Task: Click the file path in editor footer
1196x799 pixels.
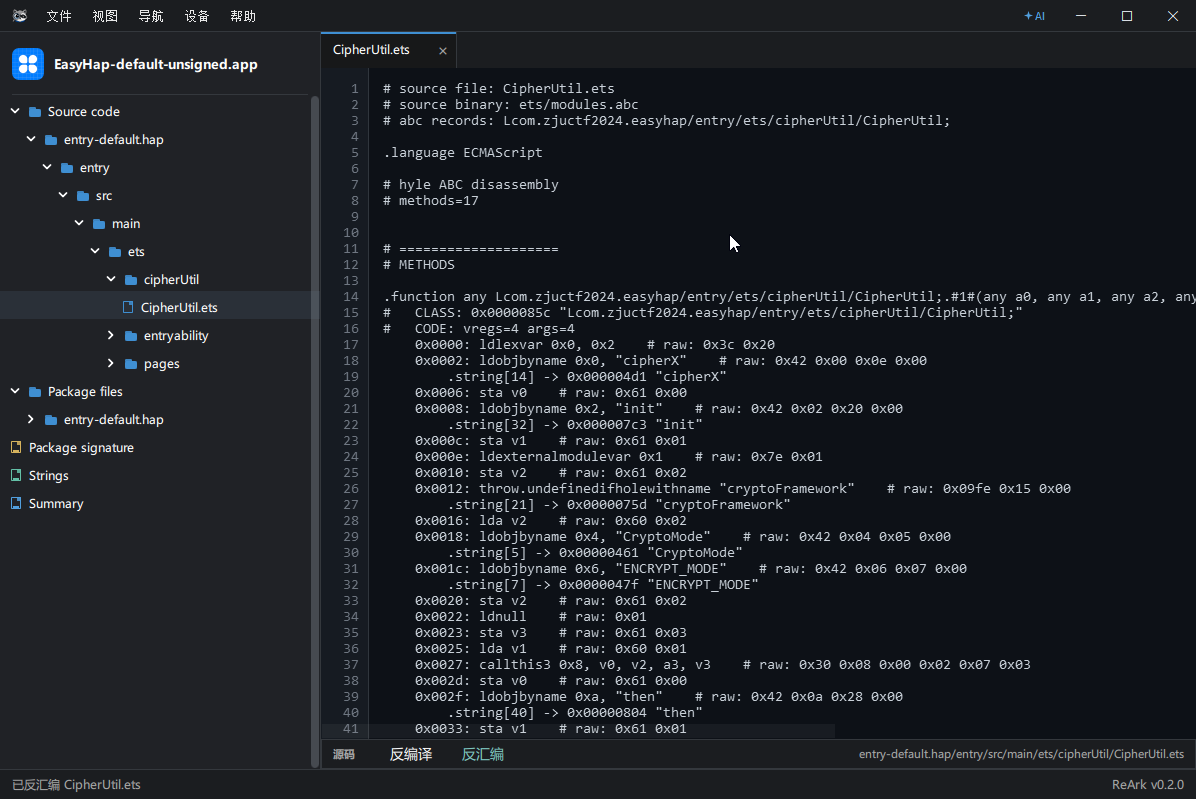Action: [x=1021, y=754]
